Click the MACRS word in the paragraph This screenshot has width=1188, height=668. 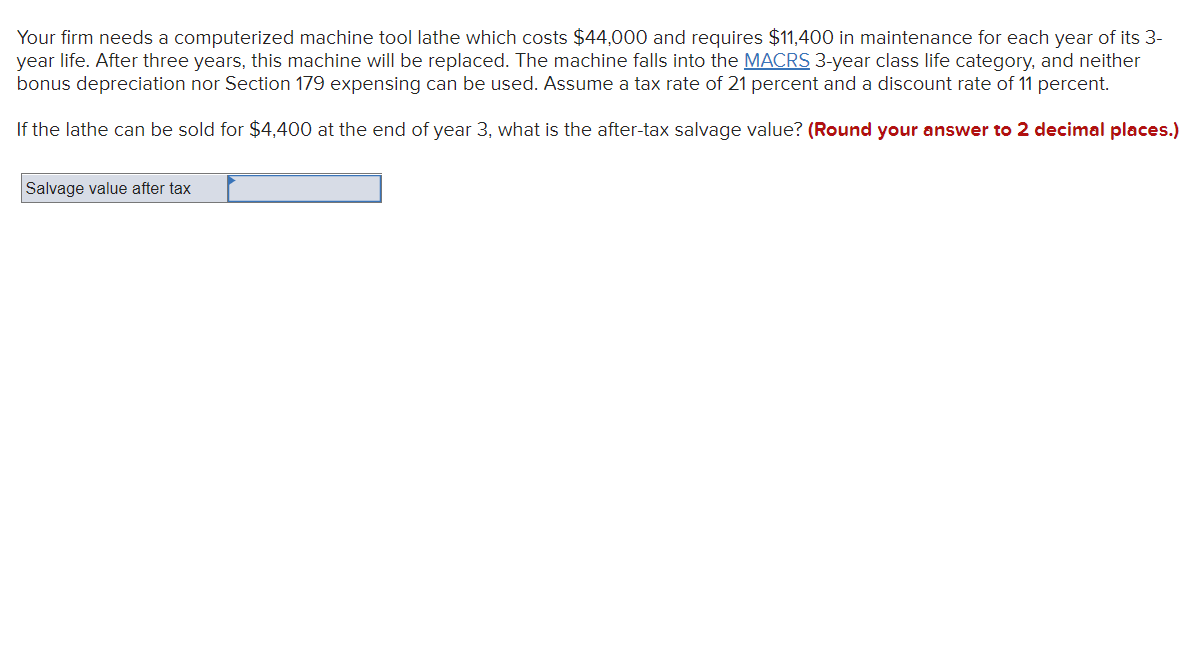point(777,60)
